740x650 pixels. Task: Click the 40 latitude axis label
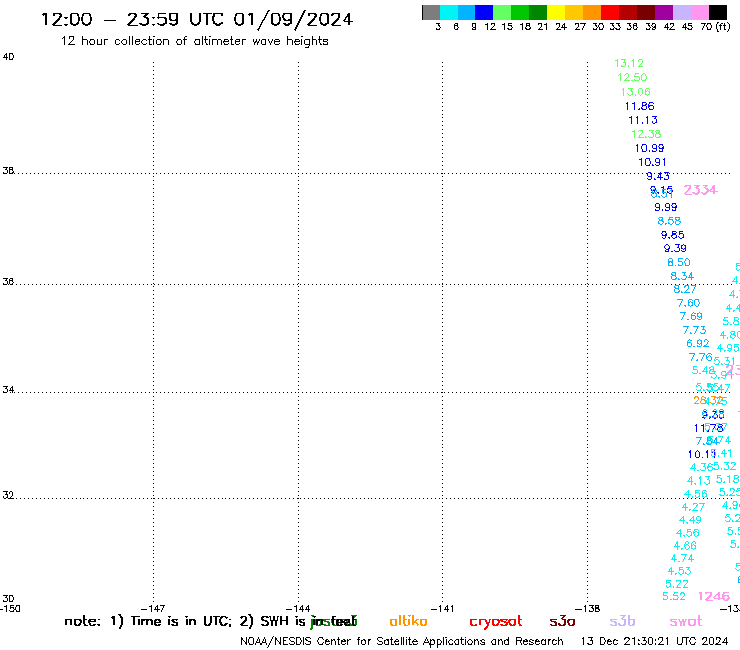(x=8, y=57)
